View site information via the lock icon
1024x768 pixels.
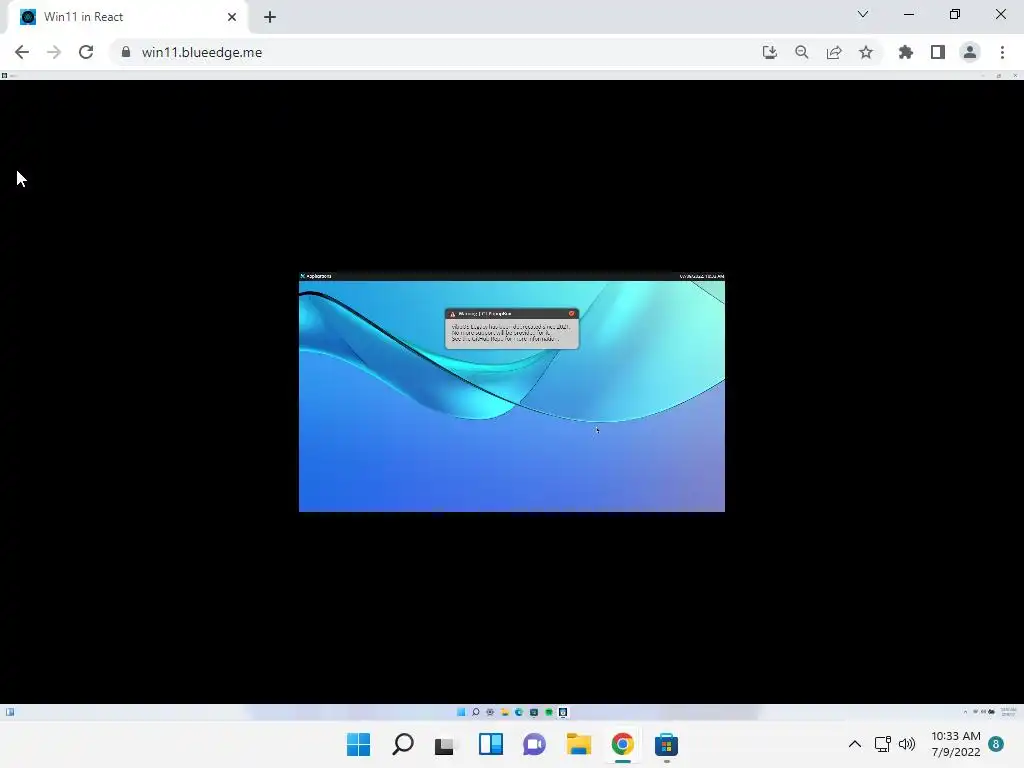pyautogui.click(x=126, y=52)
